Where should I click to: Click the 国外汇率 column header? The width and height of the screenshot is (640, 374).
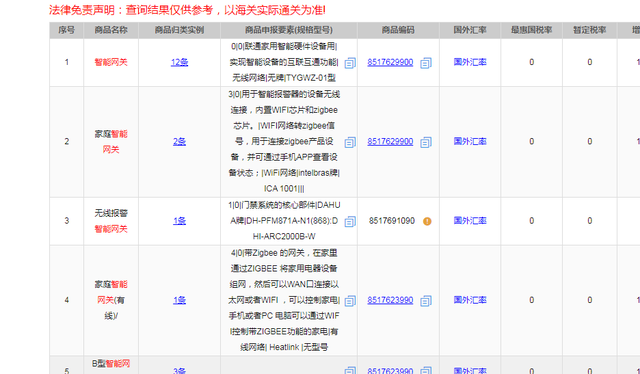click(470, 30)
